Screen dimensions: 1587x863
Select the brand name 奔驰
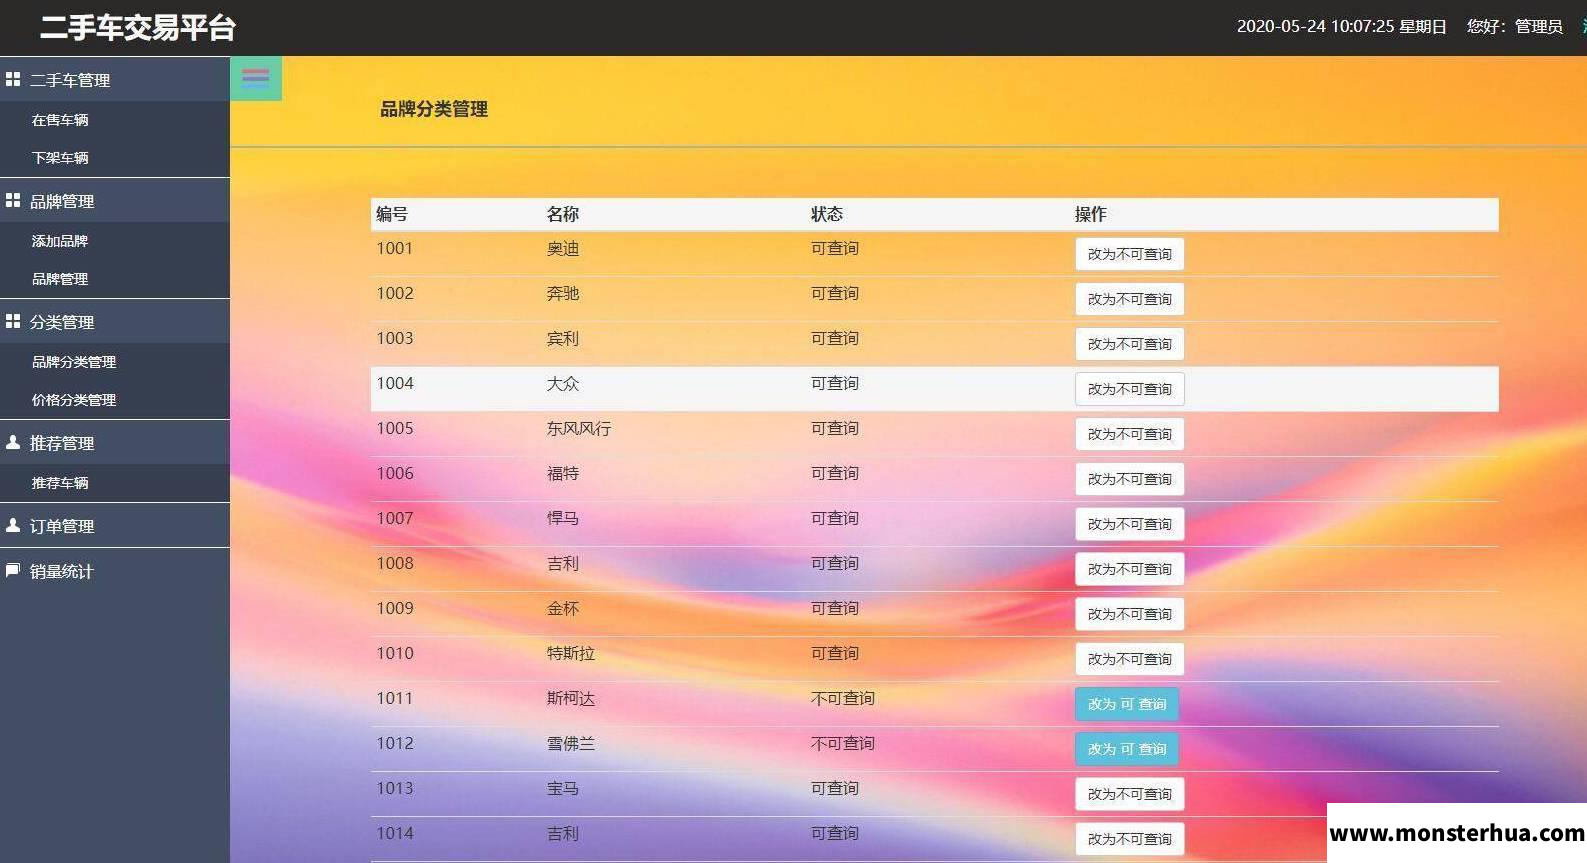563,293
